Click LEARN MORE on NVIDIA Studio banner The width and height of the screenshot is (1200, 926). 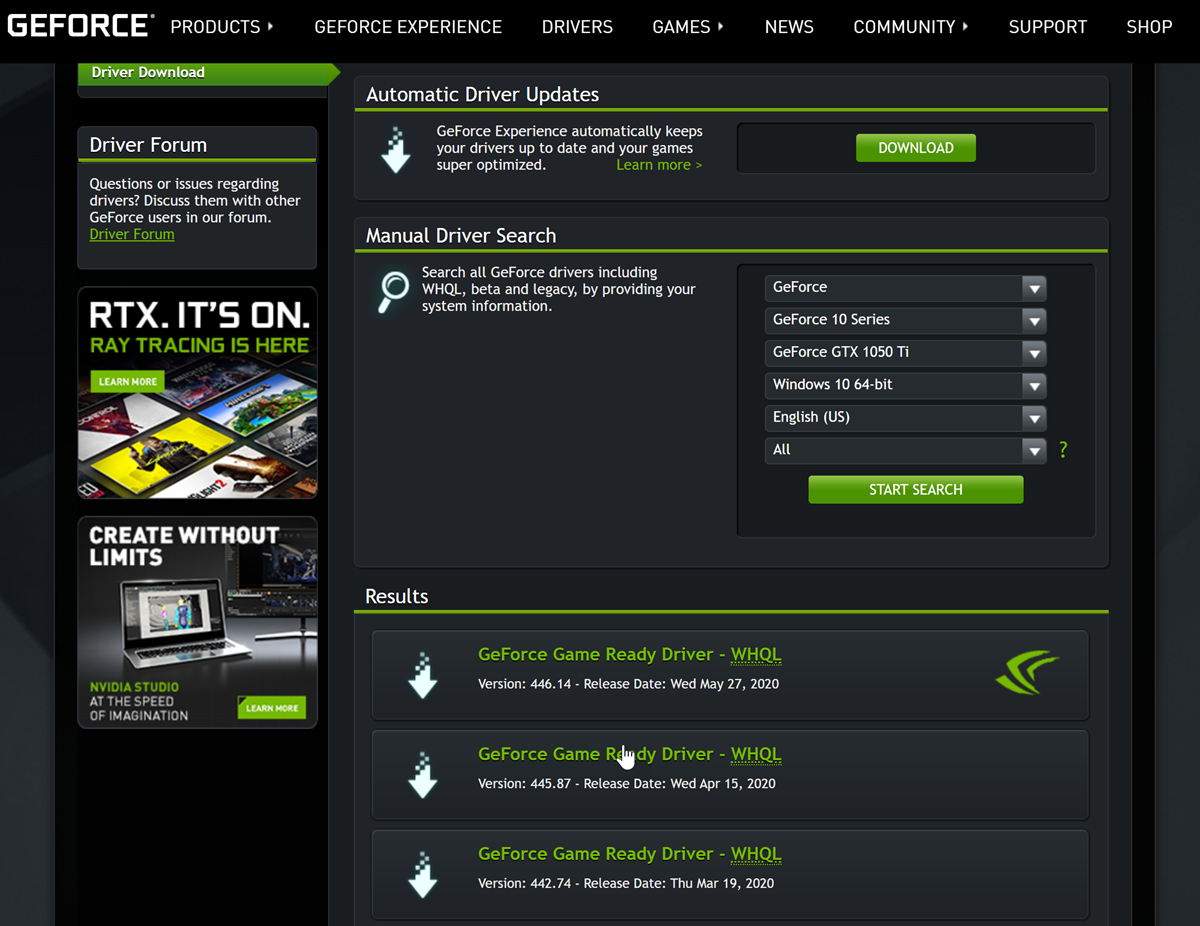(271, 707)
